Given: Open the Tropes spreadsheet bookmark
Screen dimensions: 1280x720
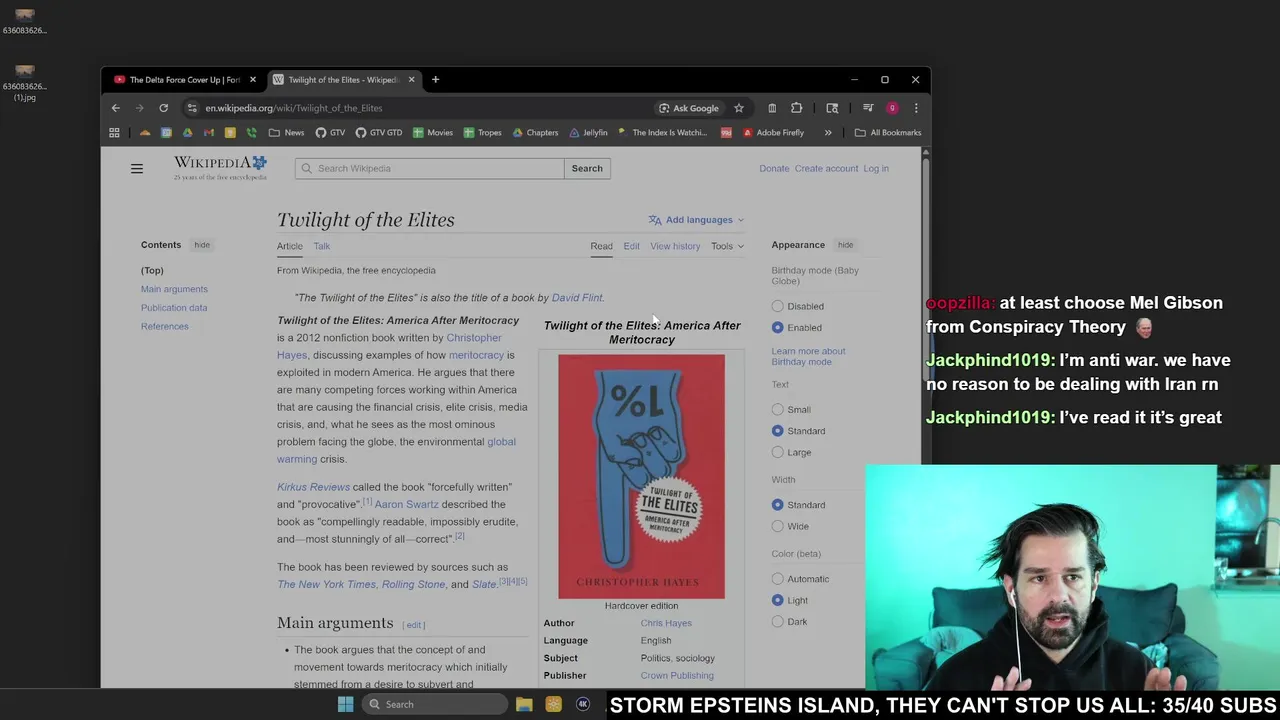Looking at the screenshot, I should point(482,132).
